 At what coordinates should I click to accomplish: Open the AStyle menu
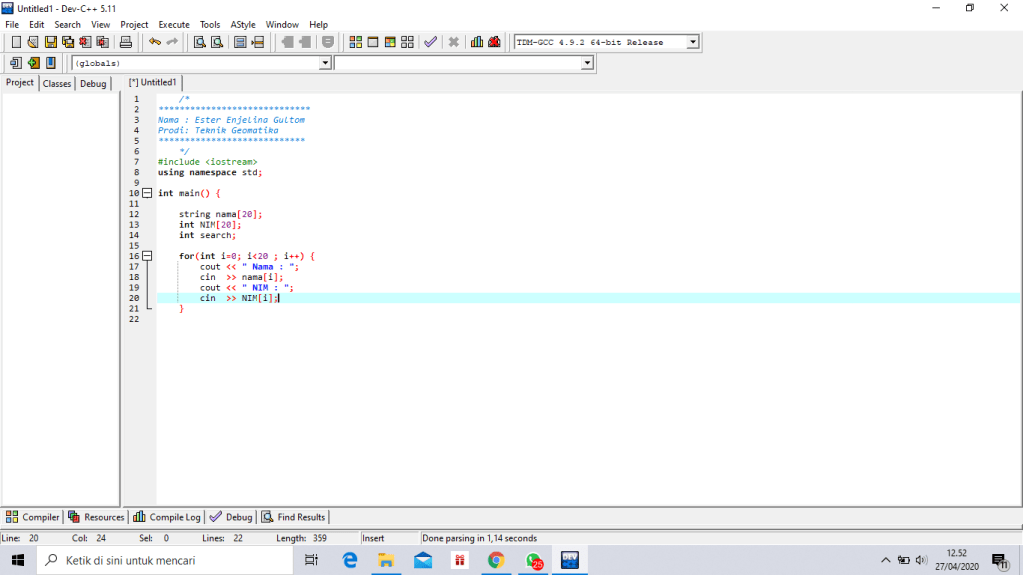pyautogui.click(x=242, y=24)
